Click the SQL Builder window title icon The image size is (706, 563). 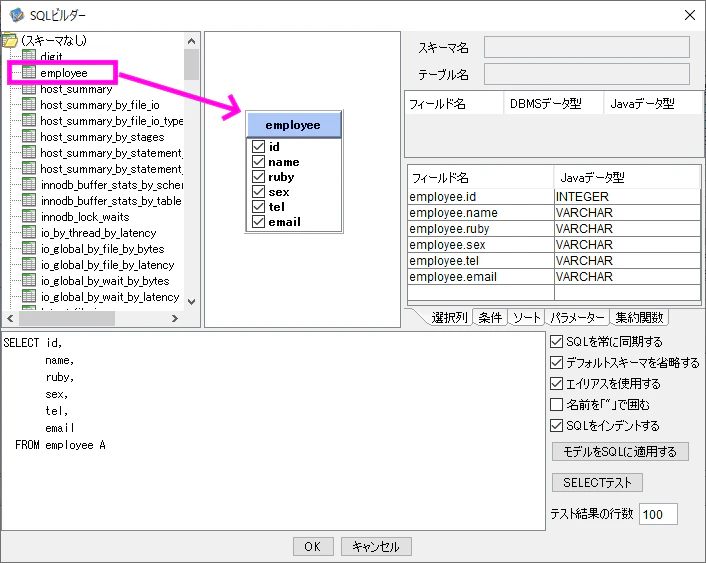pyautogui.click(x=17, y=15)
